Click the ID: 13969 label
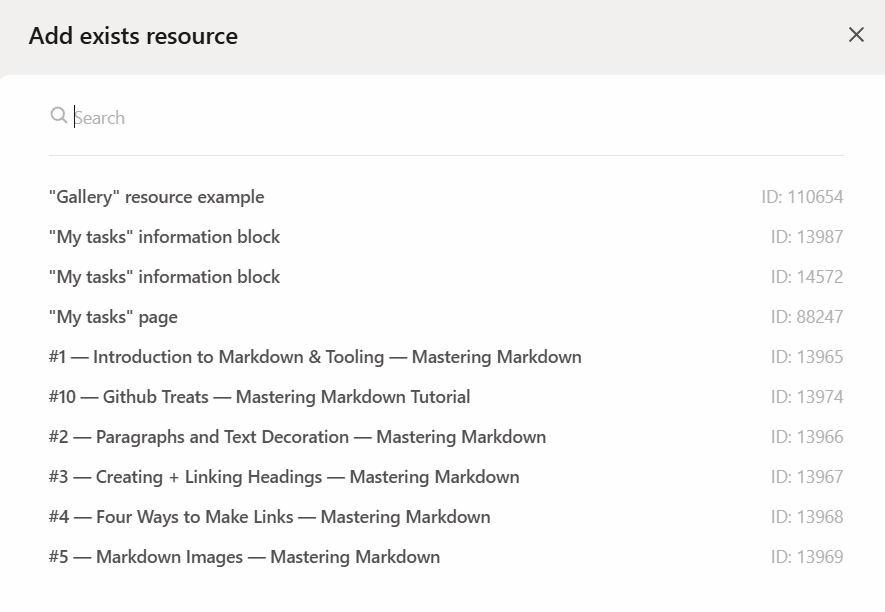 point(806,557)
